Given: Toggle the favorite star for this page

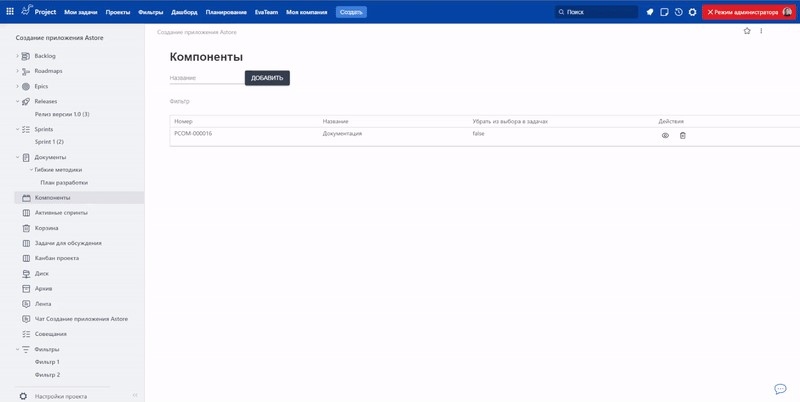Looking at the screenshot, I should (746, 31).
